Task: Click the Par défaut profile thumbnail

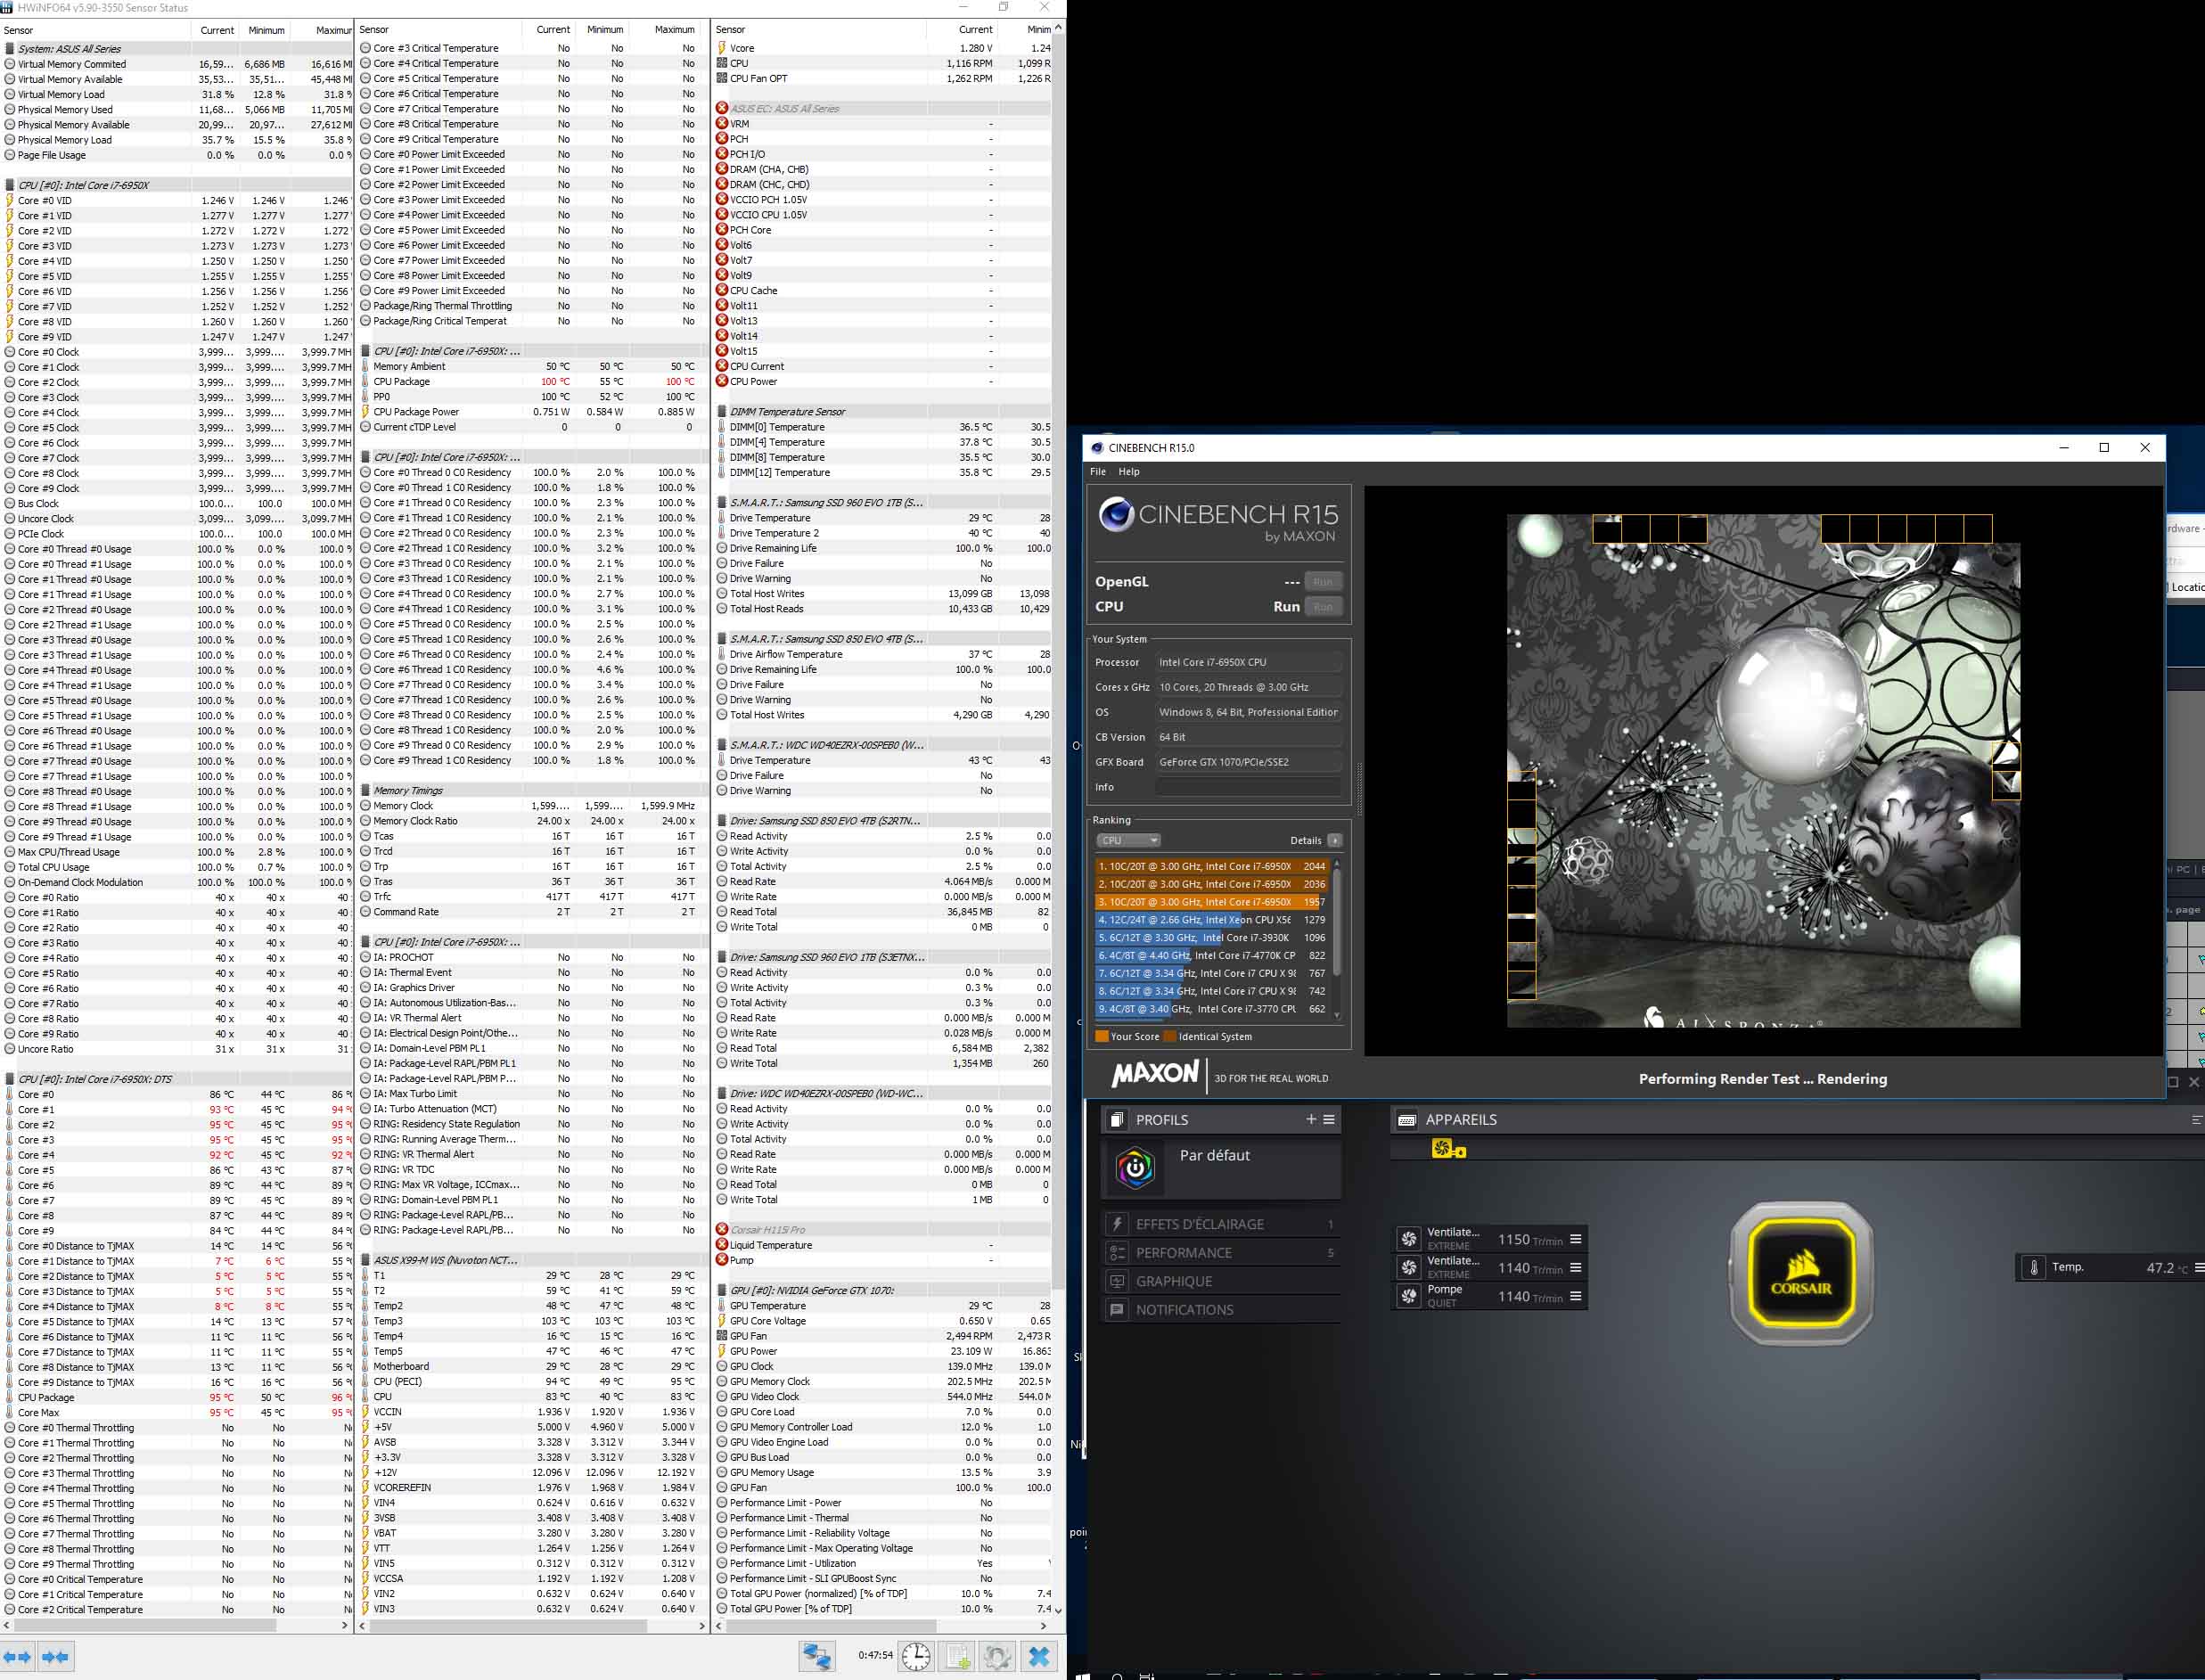Action: pos(1135,1168)
